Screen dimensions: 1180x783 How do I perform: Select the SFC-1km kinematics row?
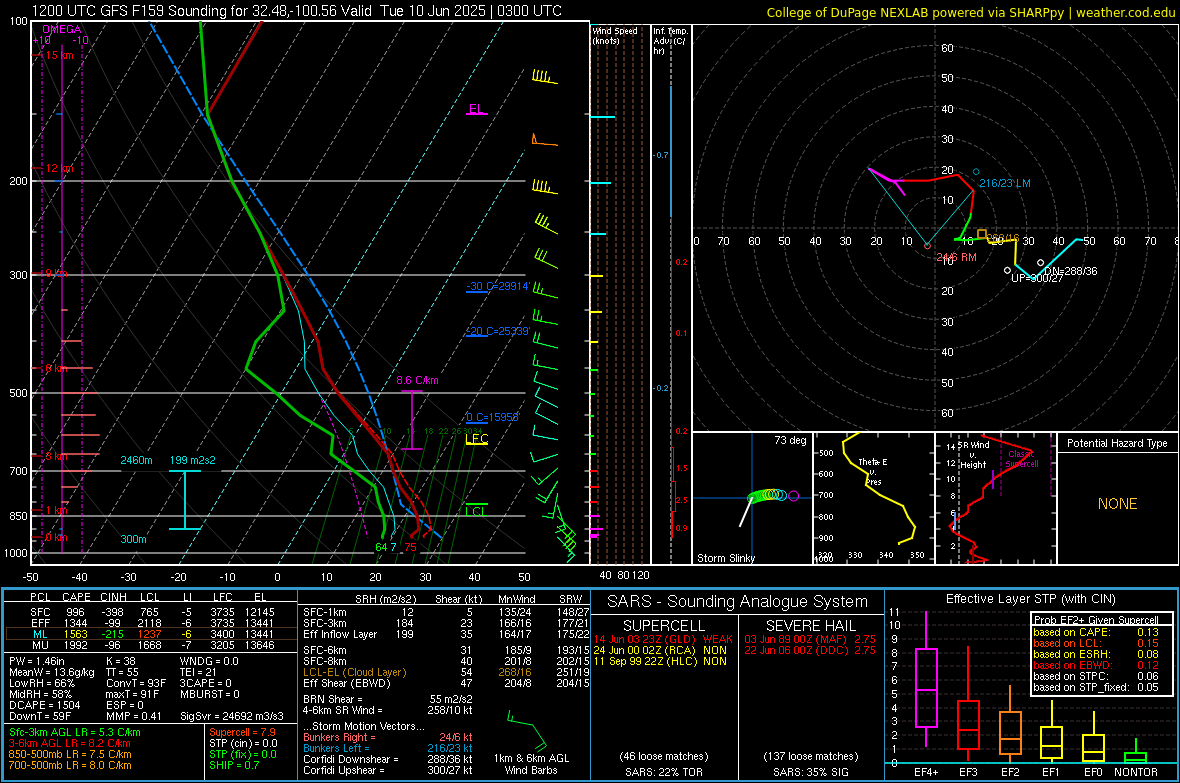pos(446,612)
